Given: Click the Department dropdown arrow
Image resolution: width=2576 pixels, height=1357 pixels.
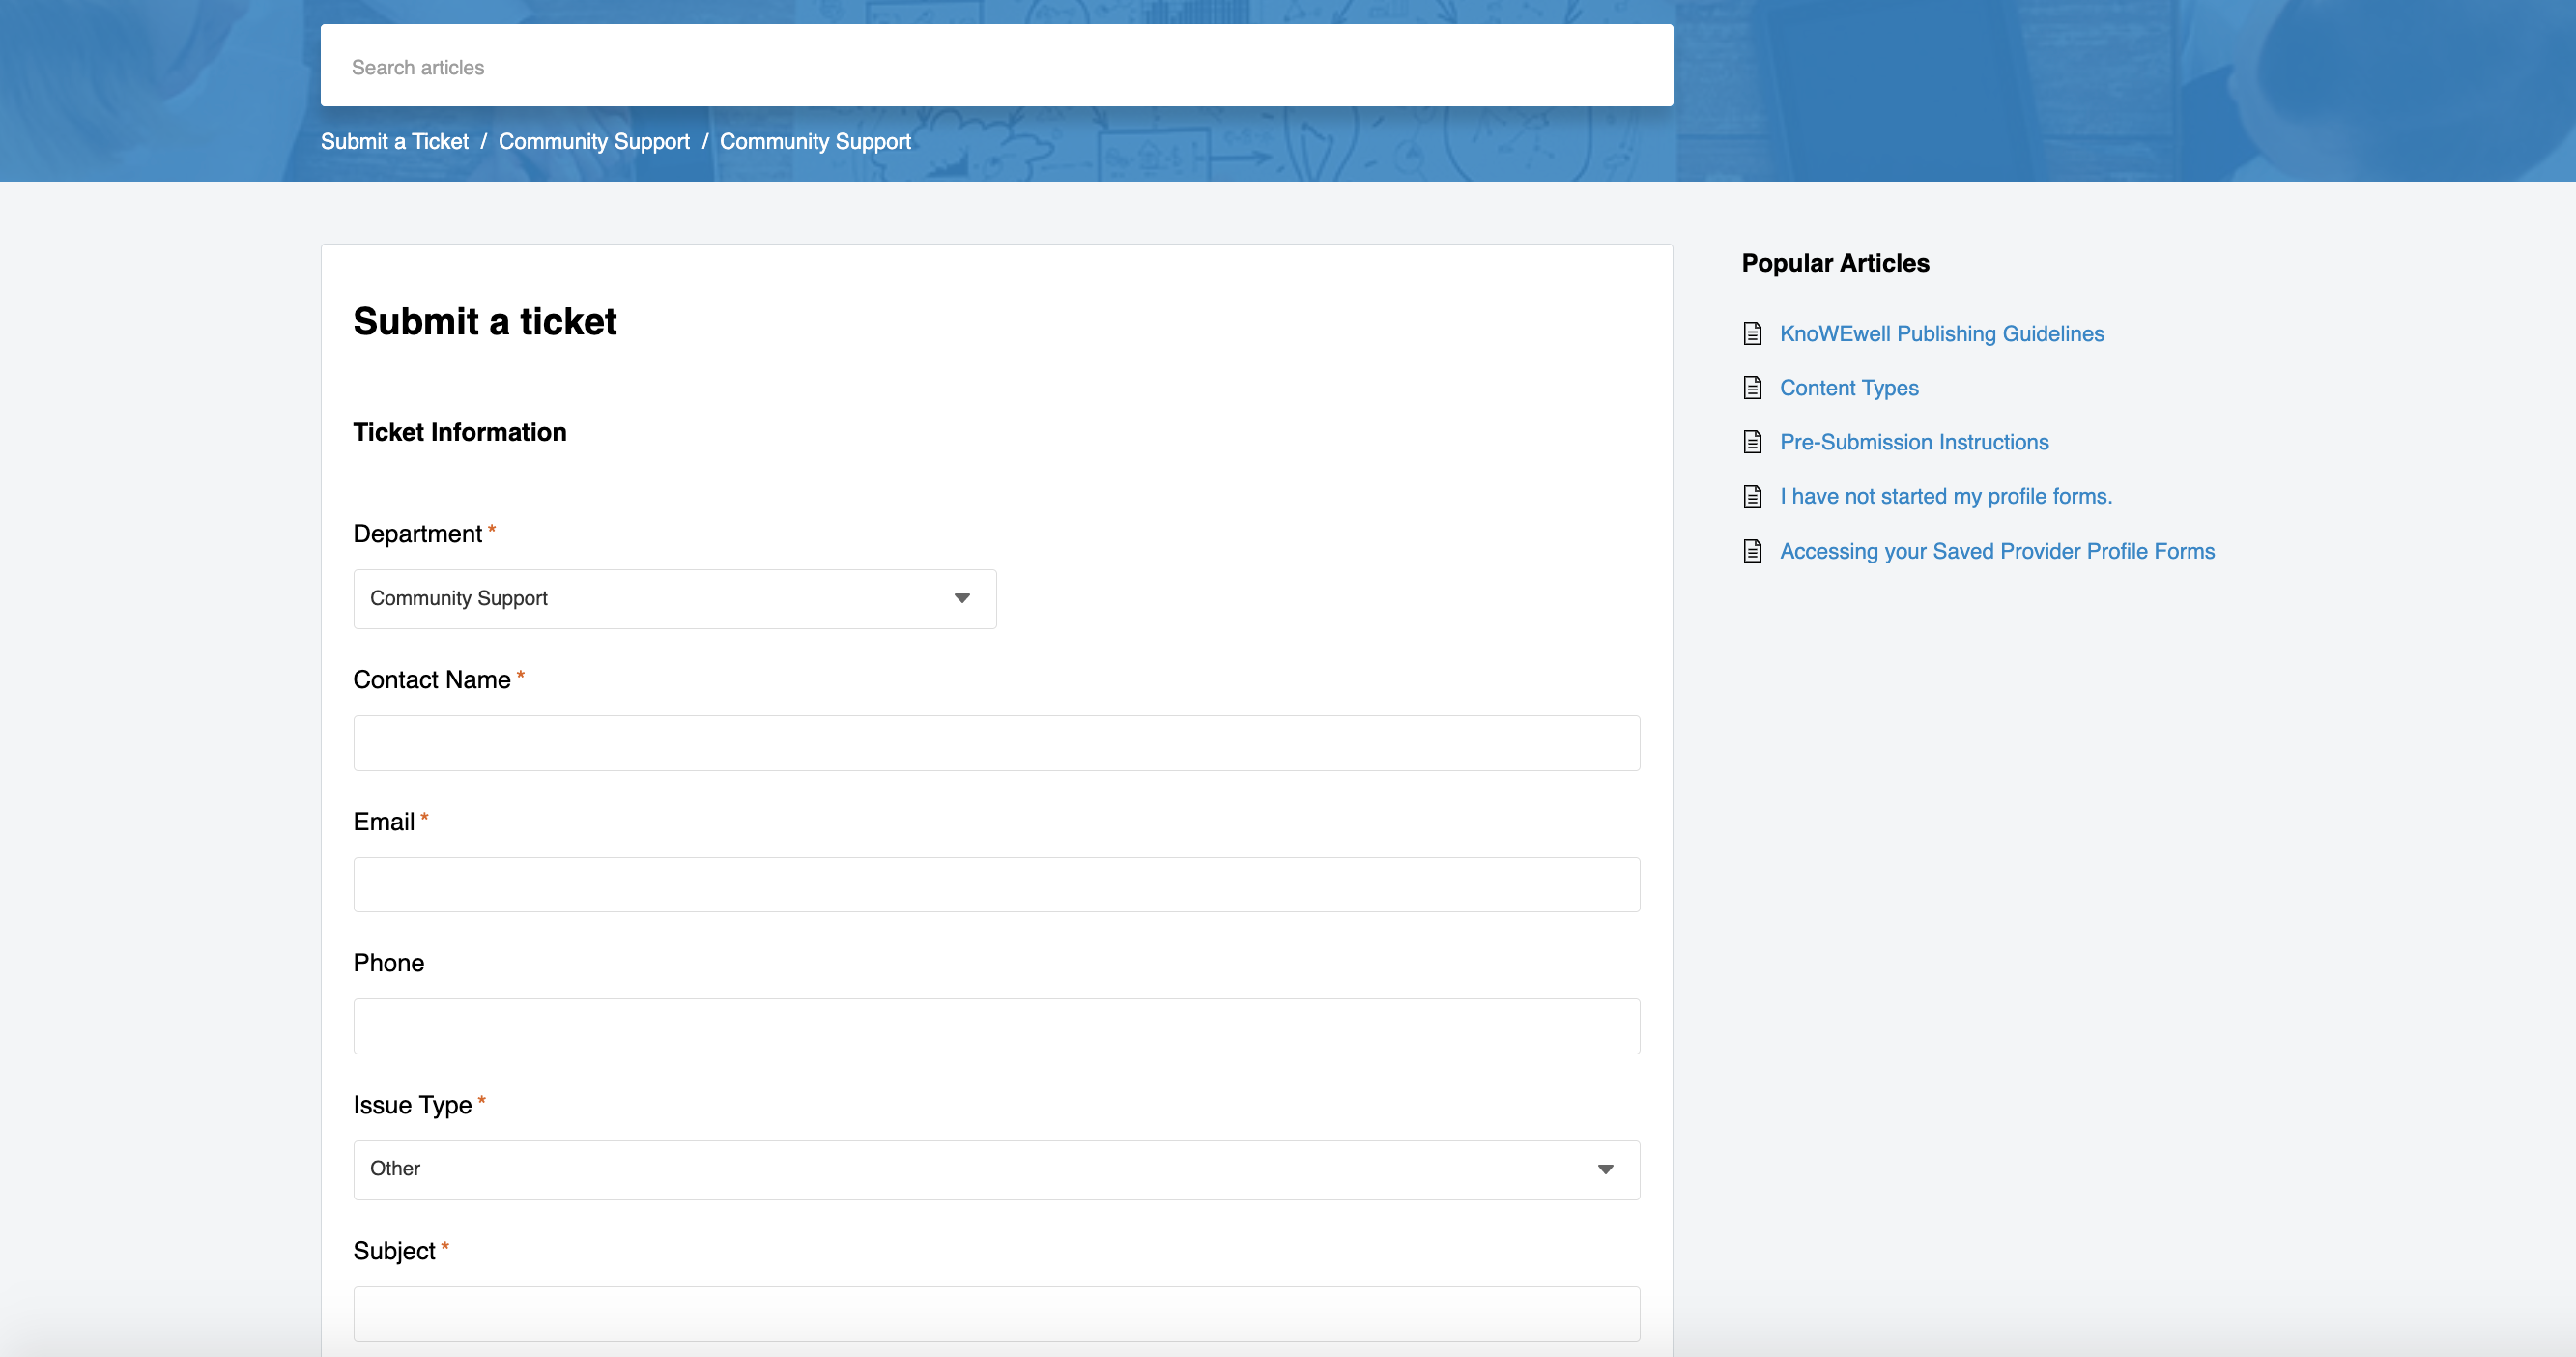Looking at the screenshot, I should click(x=962, y=598).
